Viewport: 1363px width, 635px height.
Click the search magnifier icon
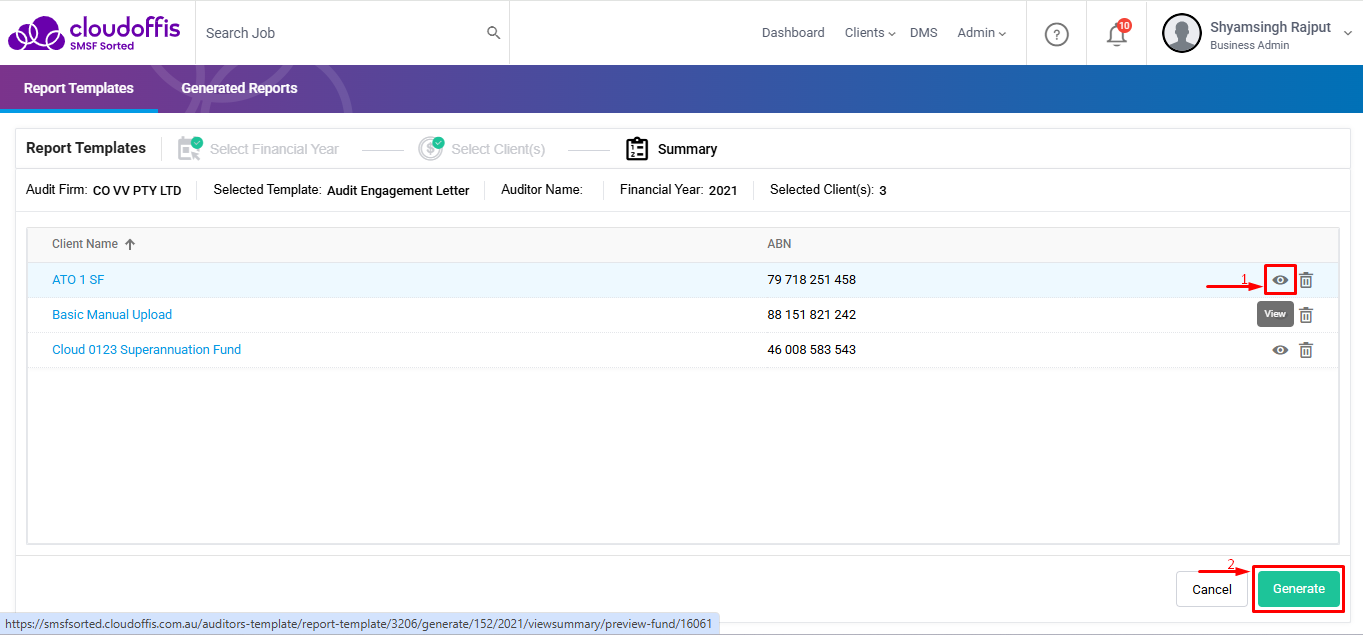(x=493, y=33)
